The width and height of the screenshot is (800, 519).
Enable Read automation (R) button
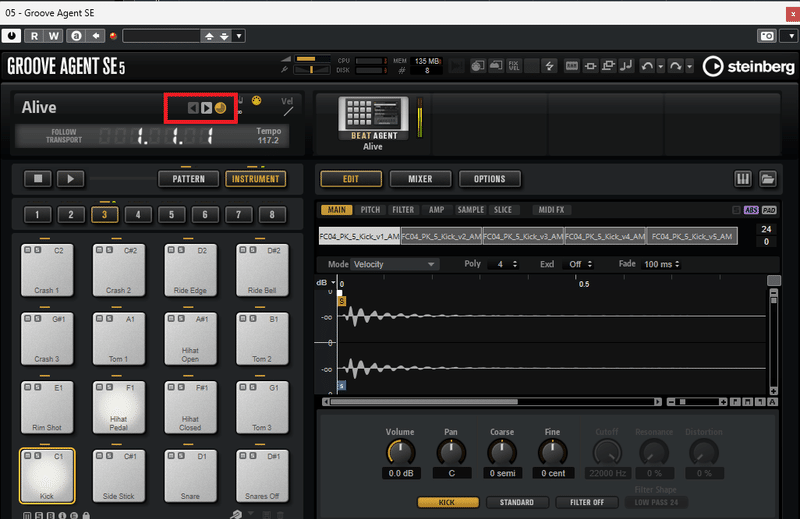point(34,36)
